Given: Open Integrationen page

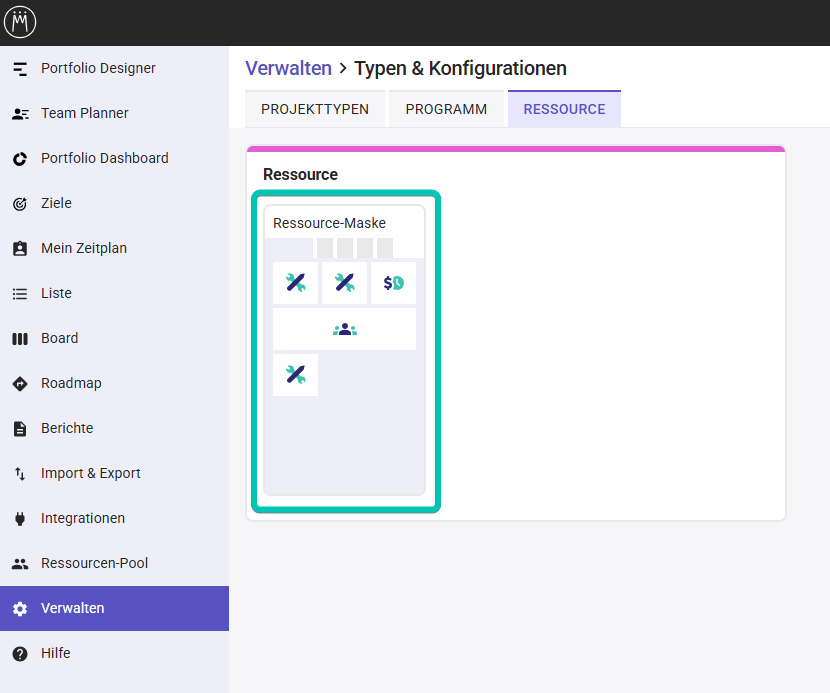Looking at the screenshot, I should coord(114,518).
